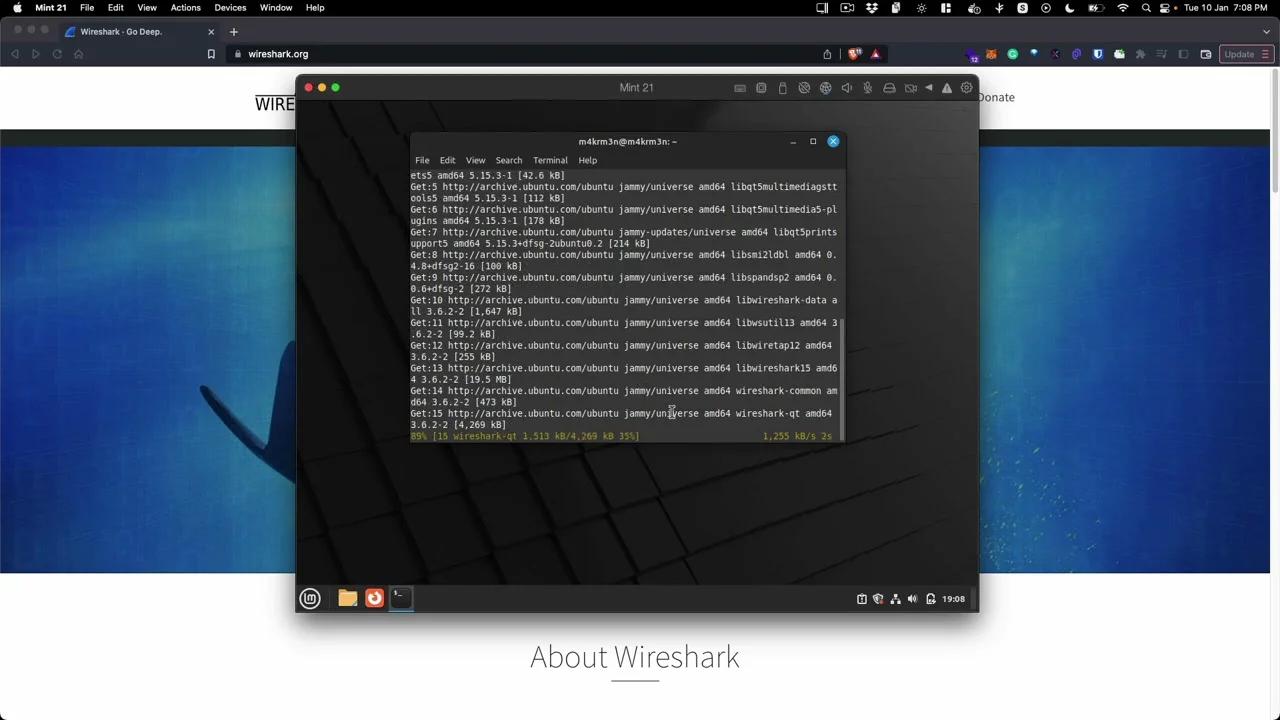Adjust Mint volume via taskbar speaker icon
The height and width of the screenshot is (720, 1280).
[912, 599]
